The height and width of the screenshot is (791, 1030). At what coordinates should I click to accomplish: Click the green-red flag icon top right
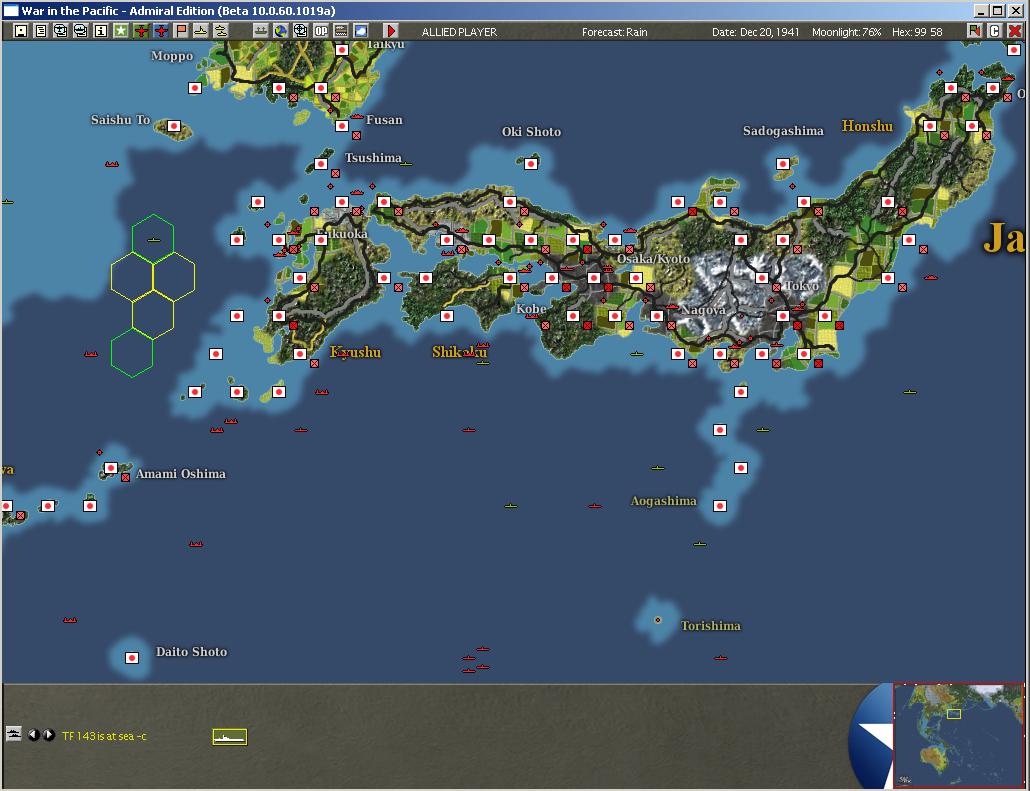[974, 31]
